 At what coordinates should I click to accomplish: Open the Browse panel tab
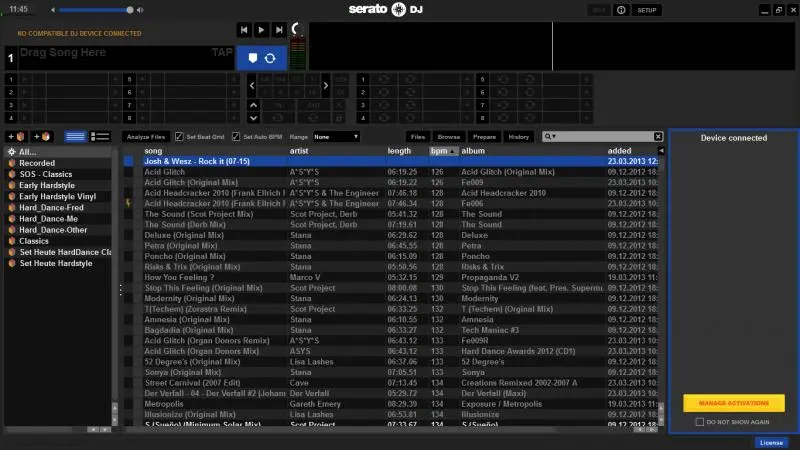[449, 136]
